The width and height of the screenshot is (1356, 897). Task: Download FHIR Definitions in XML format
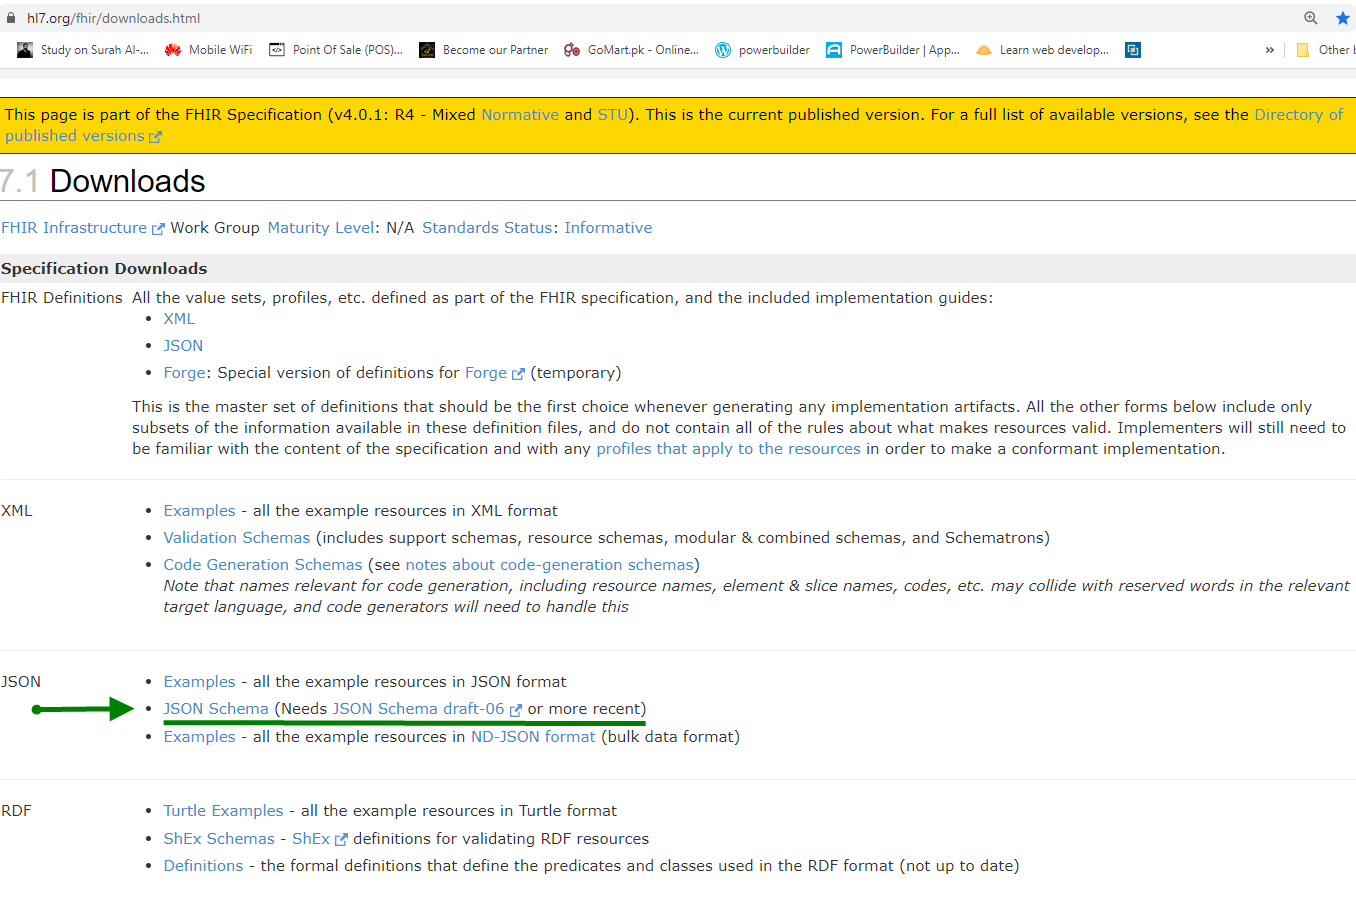tap(179, 319)
